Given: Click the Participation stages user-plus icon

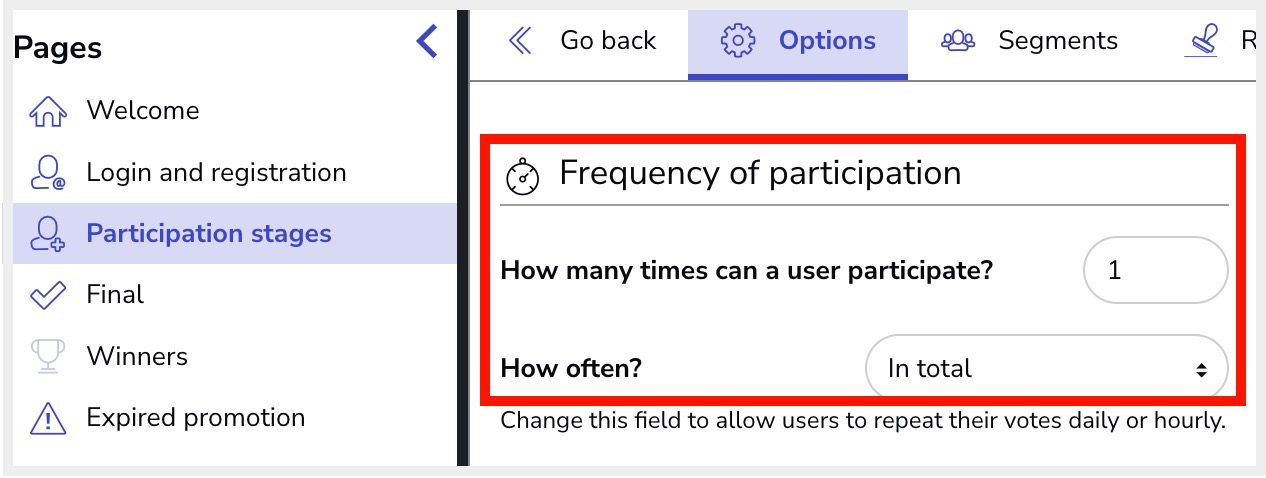Looking at the screenshot, I should (x=47, y=234).
